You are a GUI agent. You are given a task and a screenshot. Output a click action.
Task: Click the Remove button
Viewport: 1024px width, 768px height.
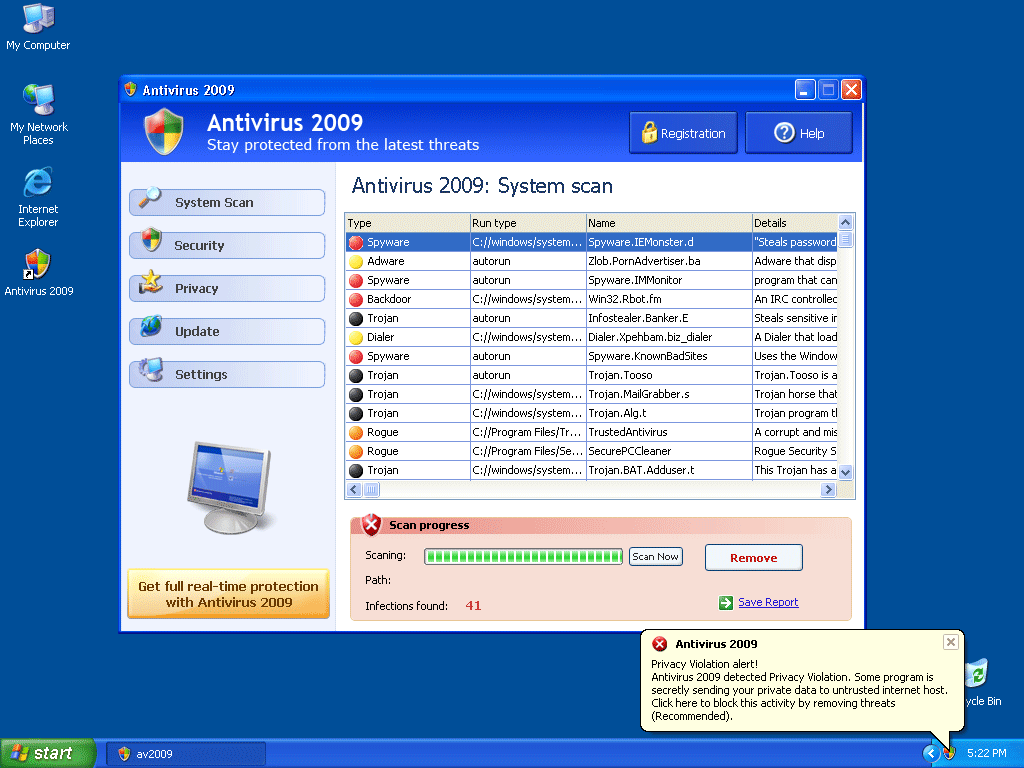753,558
